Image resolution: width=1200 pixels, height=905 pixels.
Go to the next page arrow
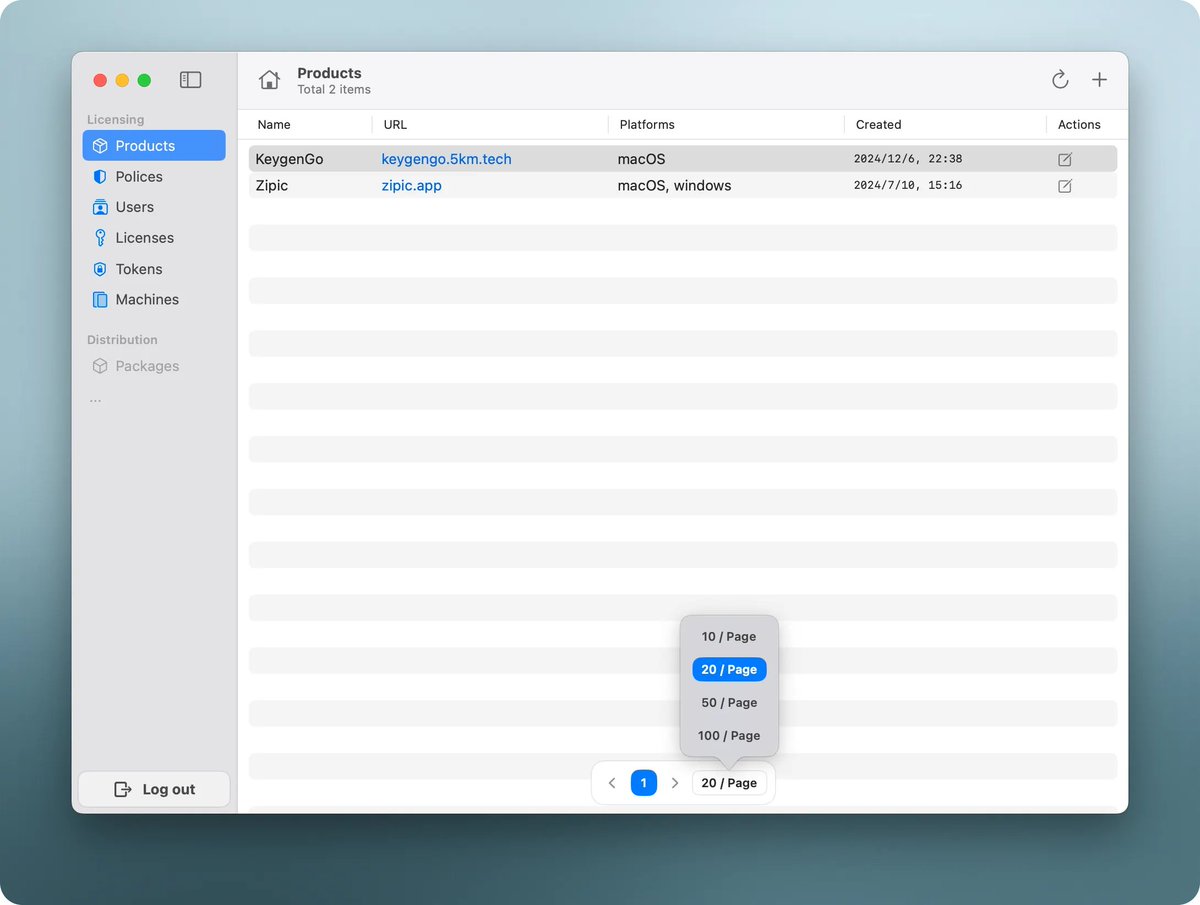tap(675, 783)
